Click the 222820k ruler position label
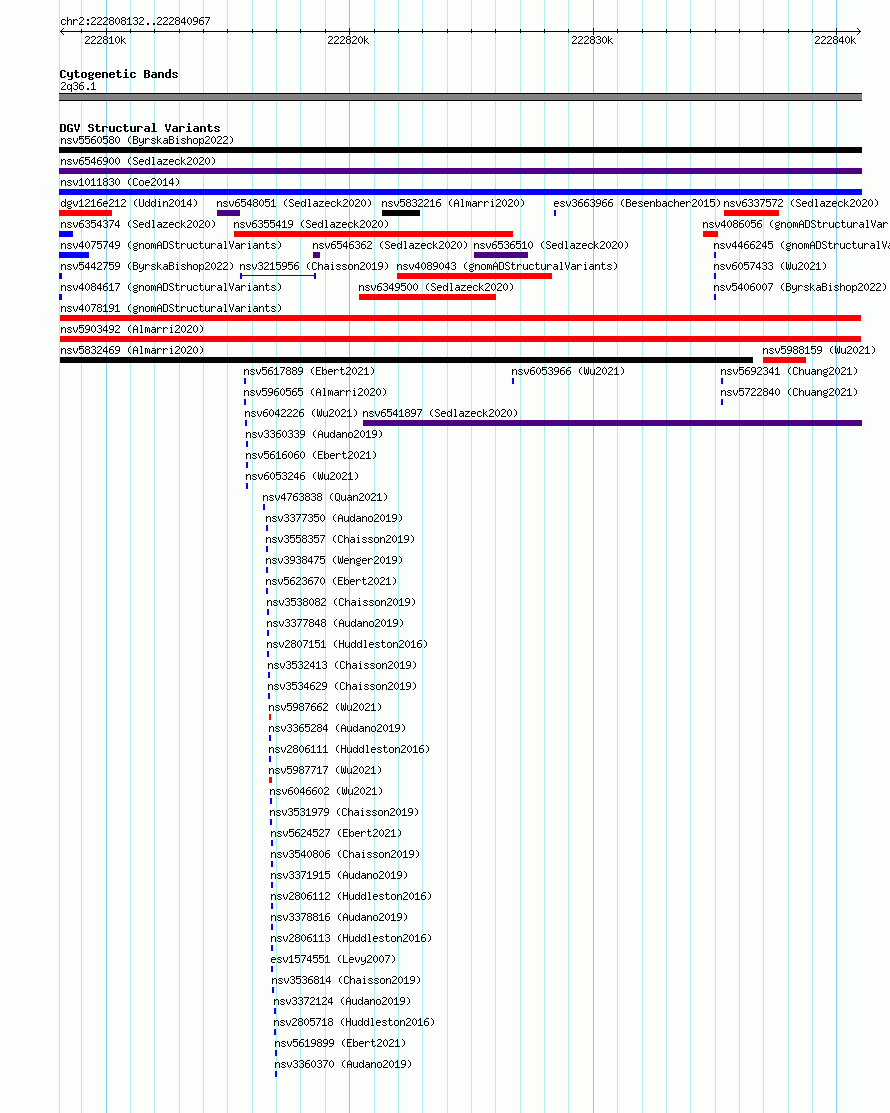 click(348, 40)
